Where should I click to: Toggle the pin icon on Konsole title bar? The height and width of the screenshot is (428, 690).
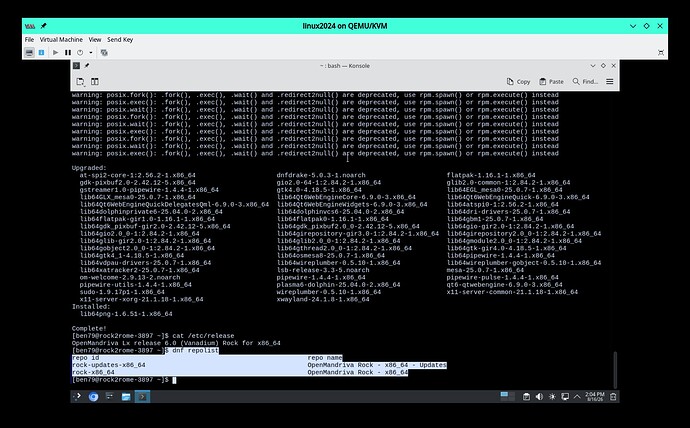coord(87,66)
